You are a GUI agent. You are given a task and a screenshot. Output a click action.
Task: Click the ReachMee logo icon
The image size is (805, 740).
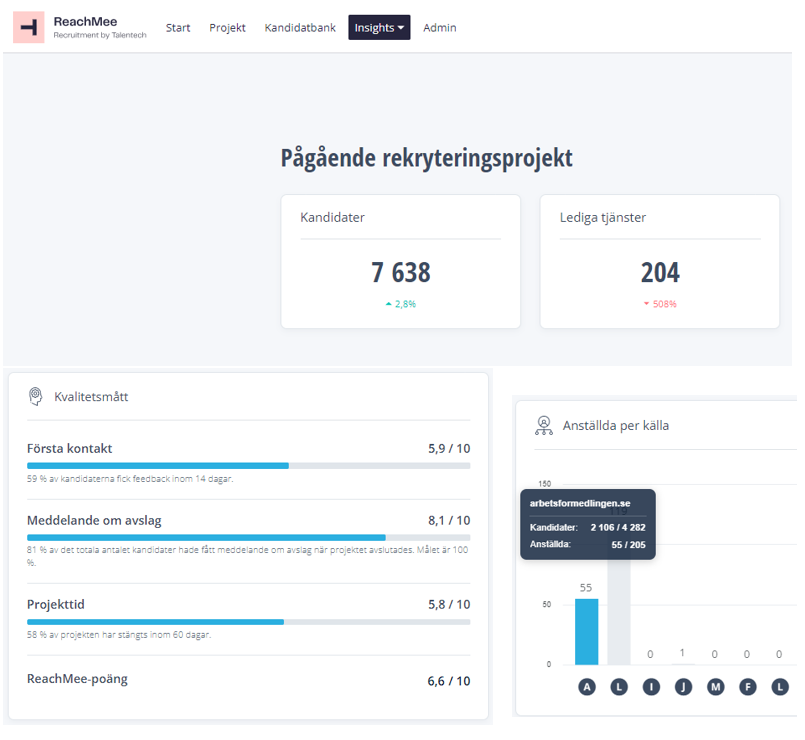[x=29, y=27]
